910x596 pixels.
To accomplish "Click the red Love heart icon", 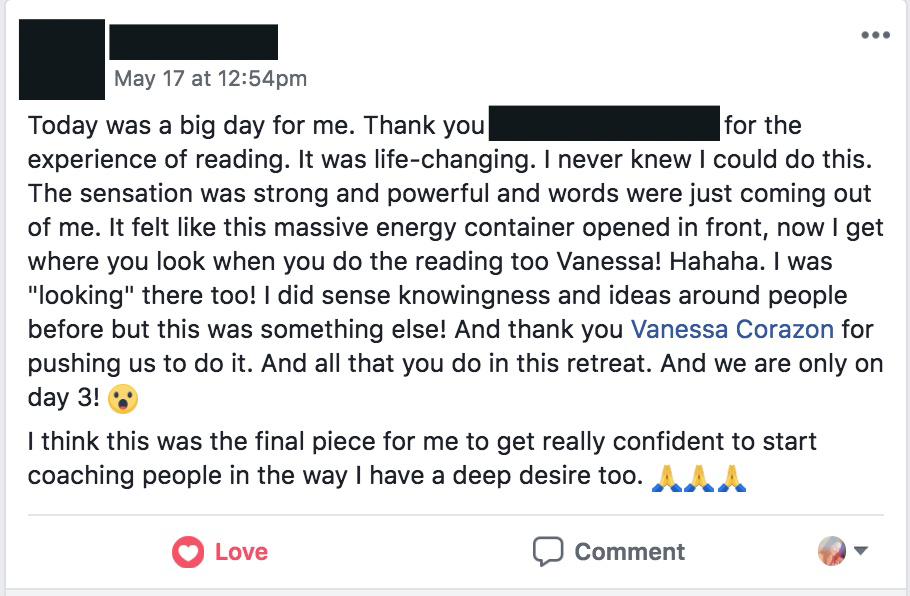I will (188, 552).
